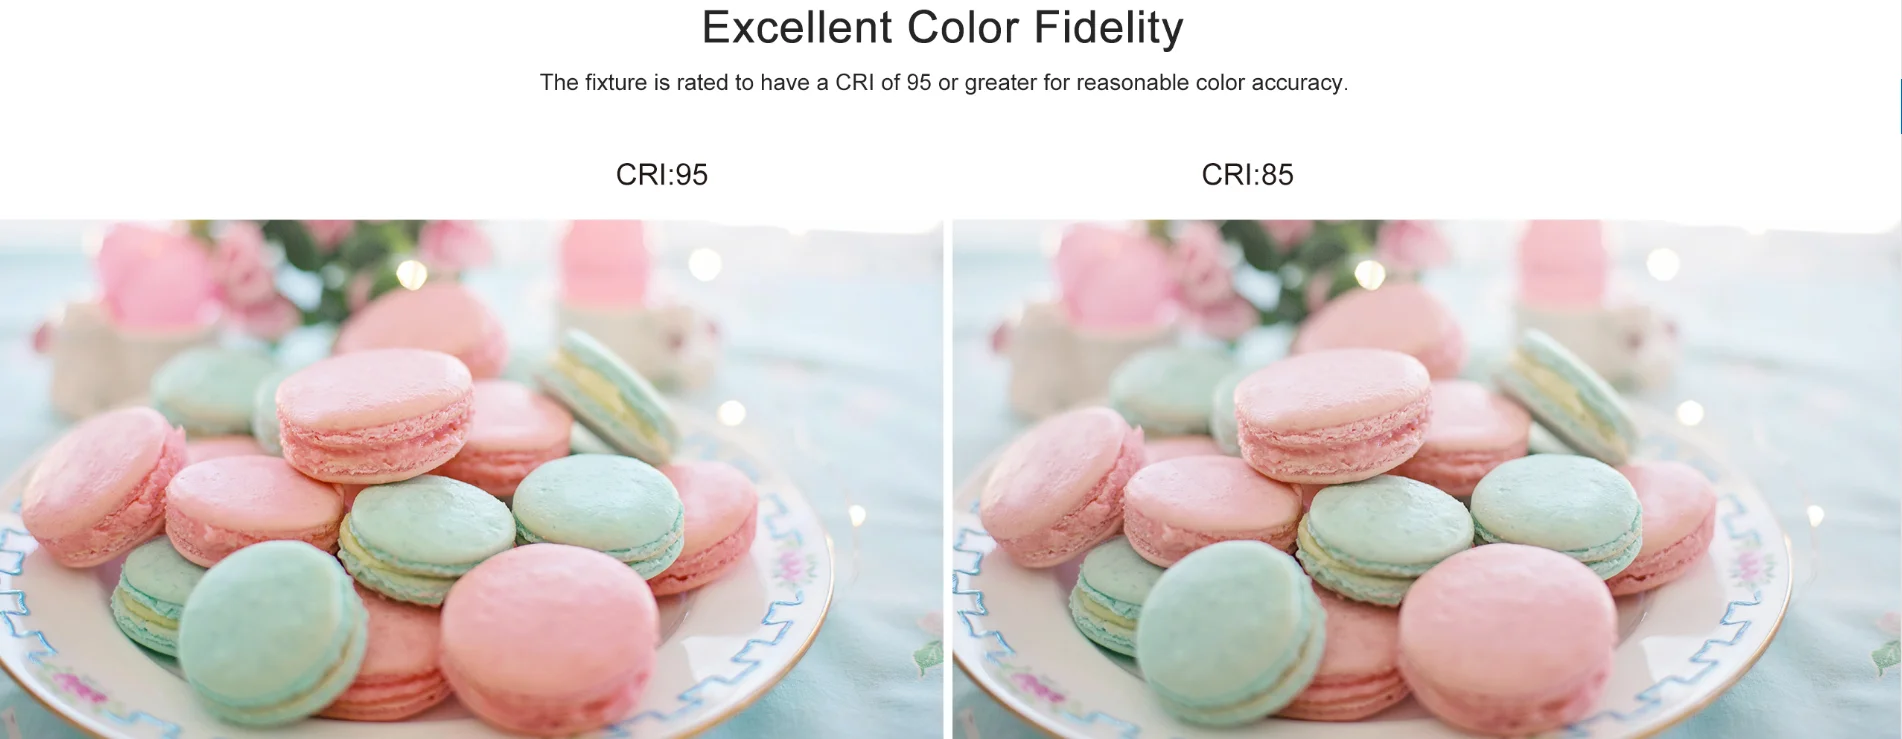Screen dimensions: 1902x739
Task: Click the word "Fidelity" in the title
Action: coord(1109,28)
